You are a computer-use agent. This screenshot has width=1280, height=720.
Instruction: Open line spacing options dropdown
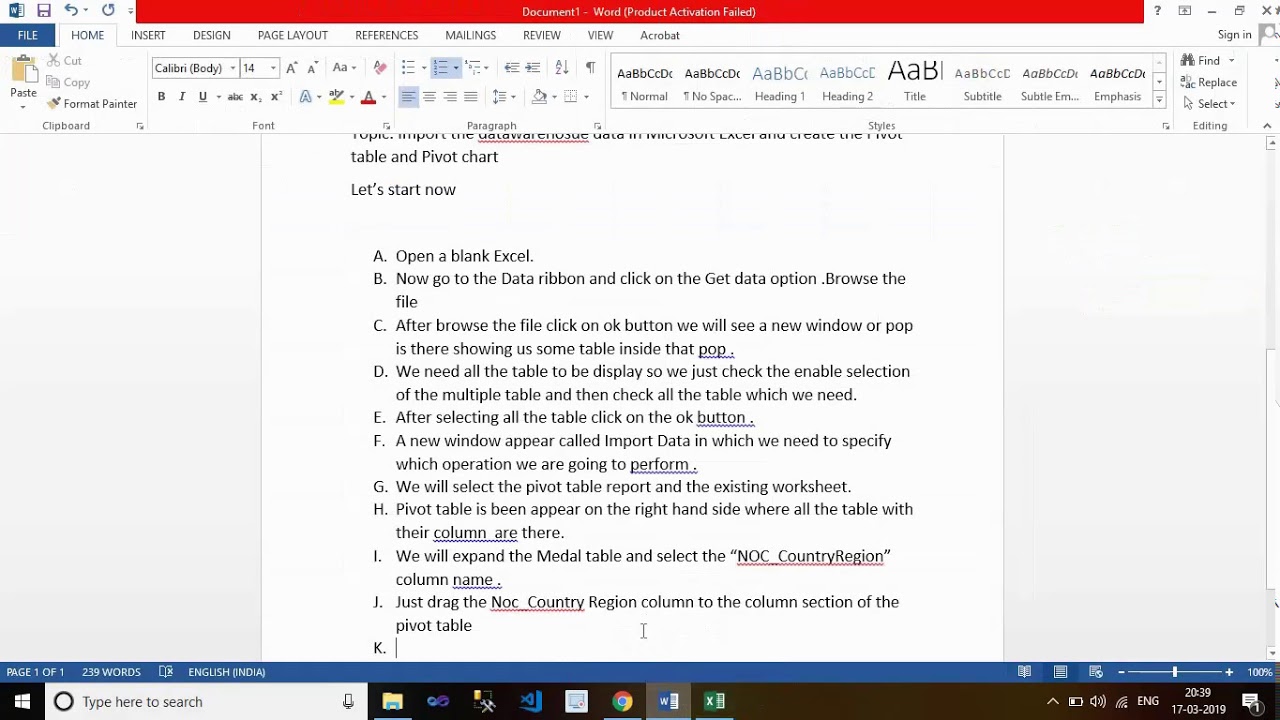pos(503,97)
